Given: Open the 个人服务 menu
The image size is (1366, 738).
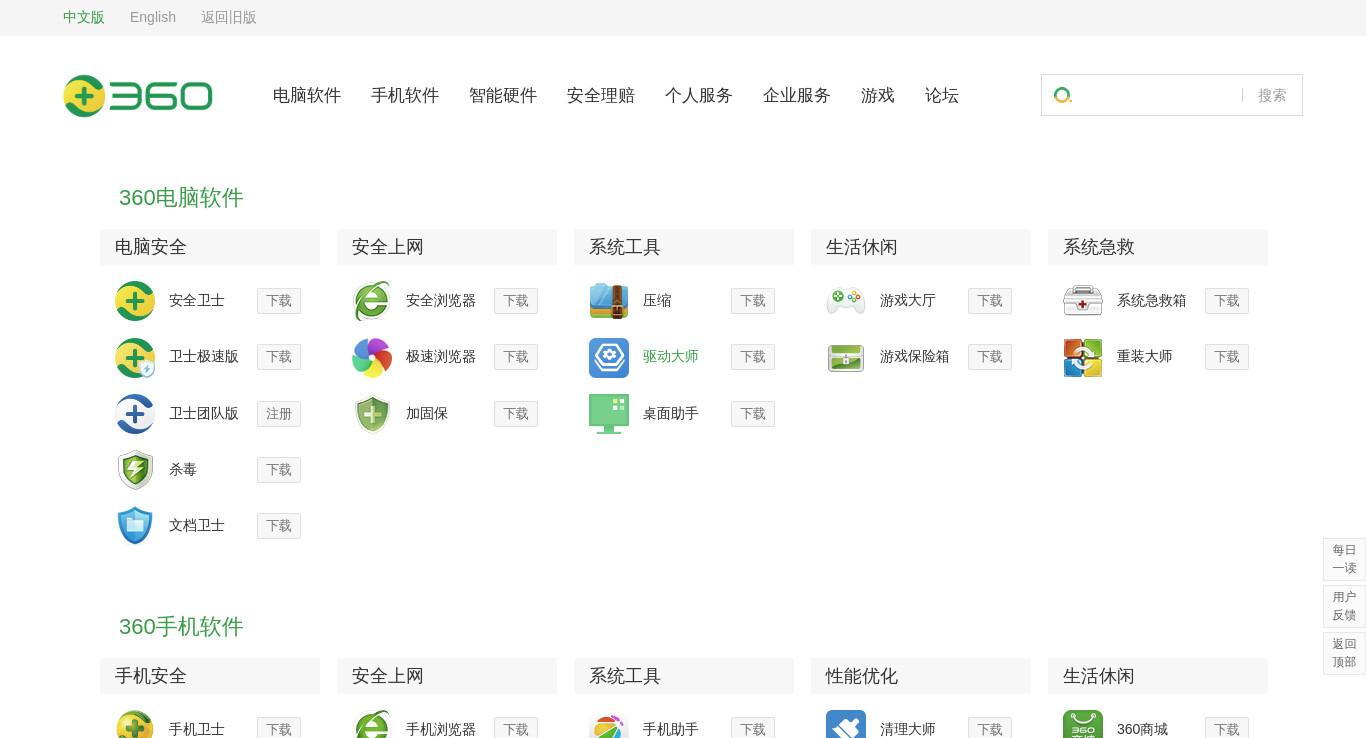Looking at the screenshot, I should pos(699,95).
